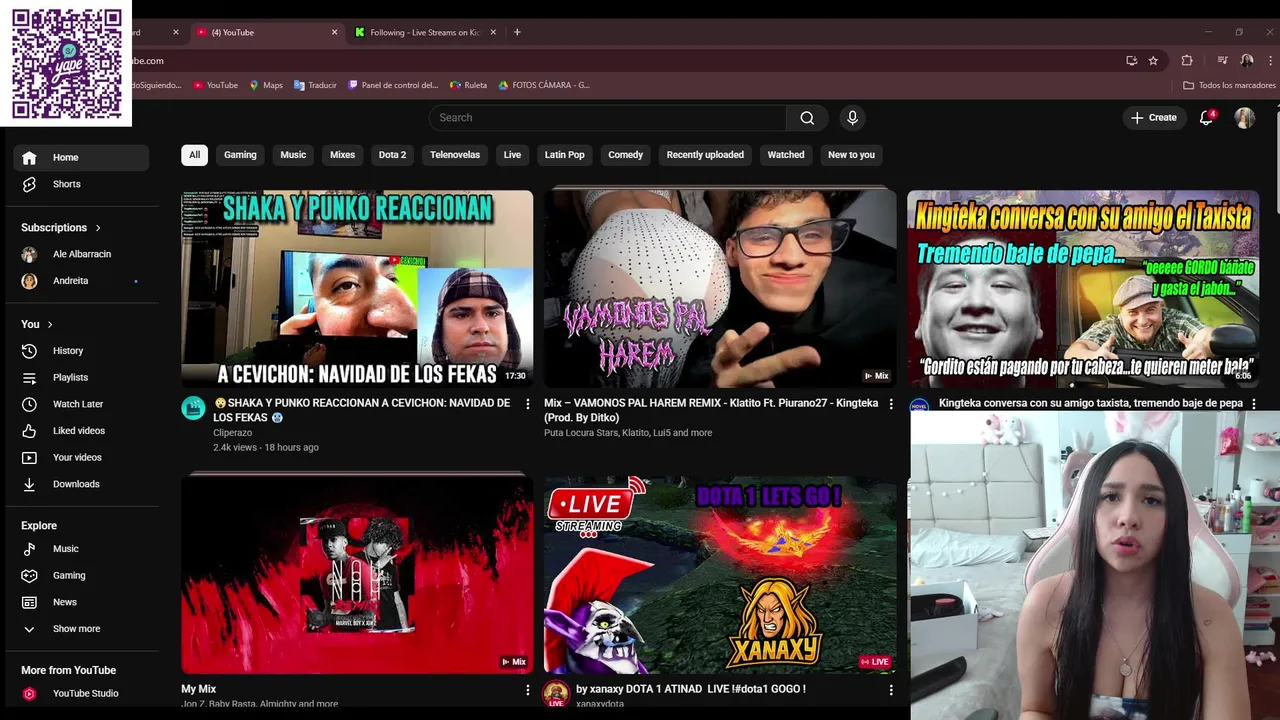Open xanaxydota live channel avatar

[x=556, y=694]
